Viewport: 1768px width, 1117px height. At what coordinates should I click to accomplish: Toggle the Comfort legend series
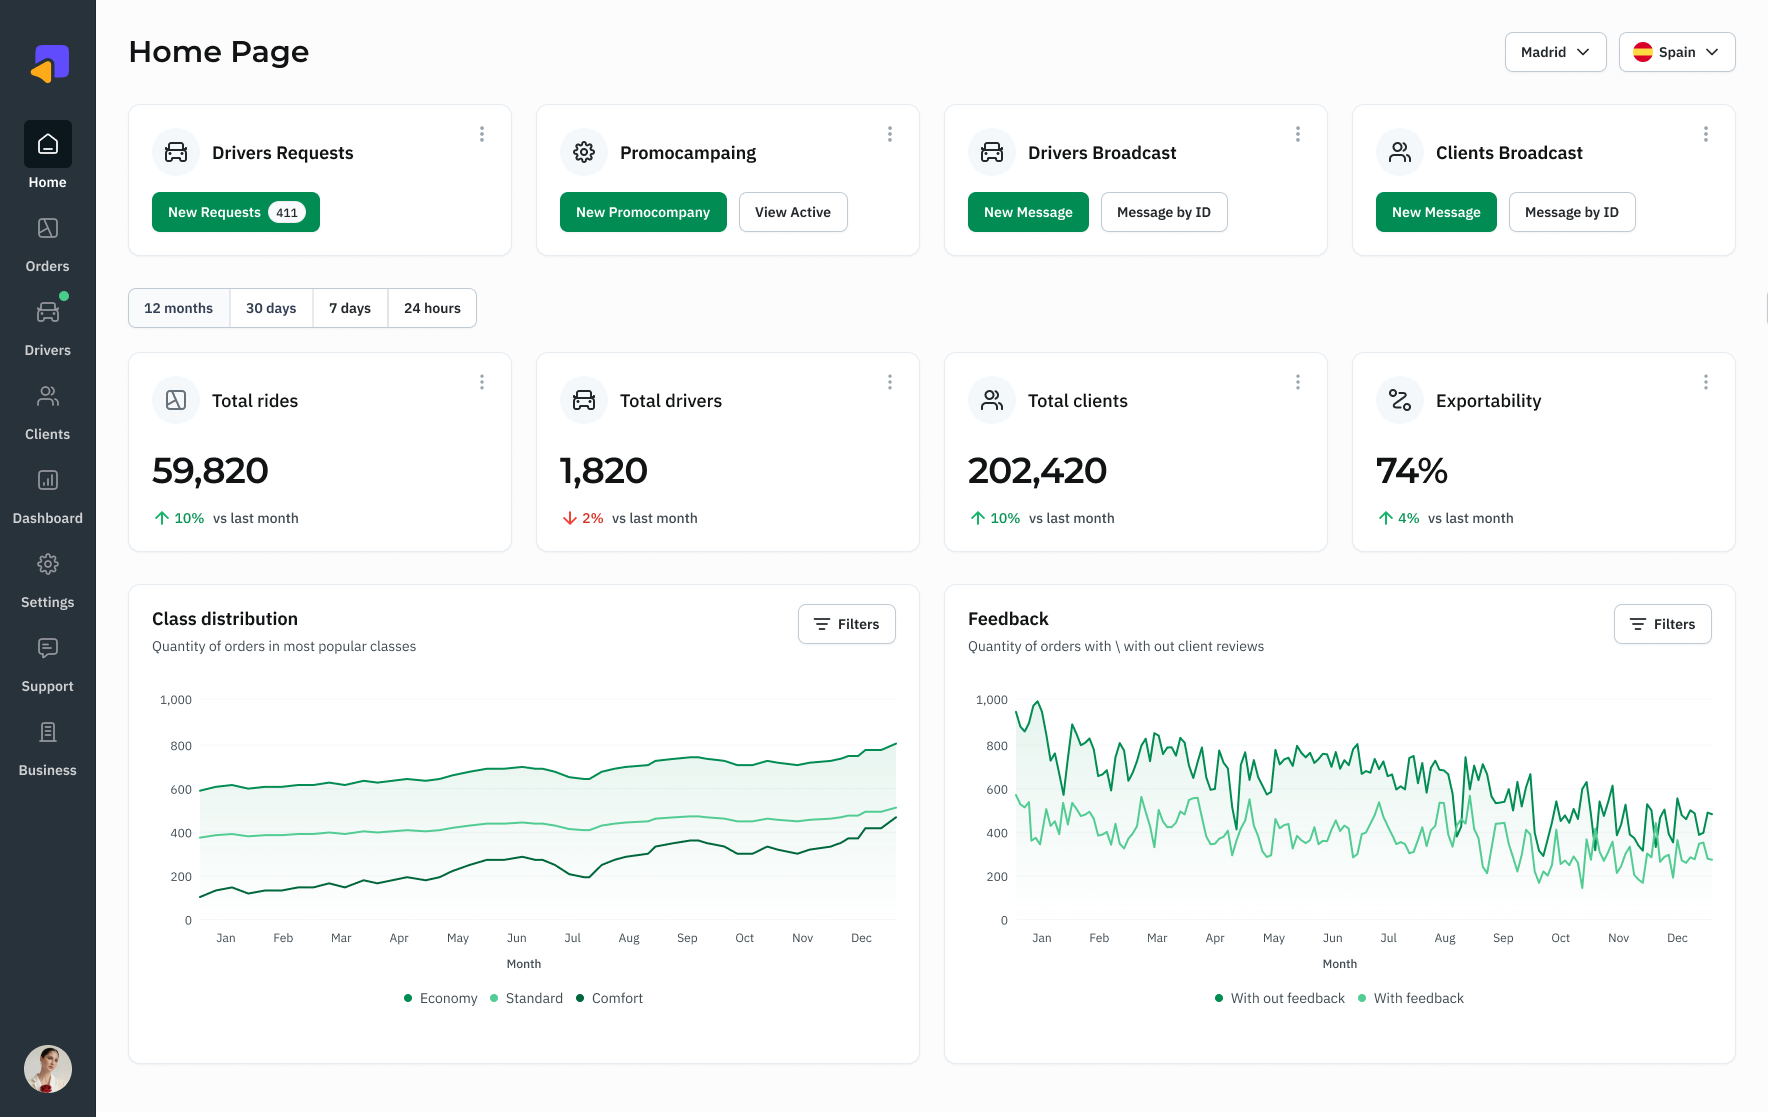pyautogui.click(x=609, y=998)
